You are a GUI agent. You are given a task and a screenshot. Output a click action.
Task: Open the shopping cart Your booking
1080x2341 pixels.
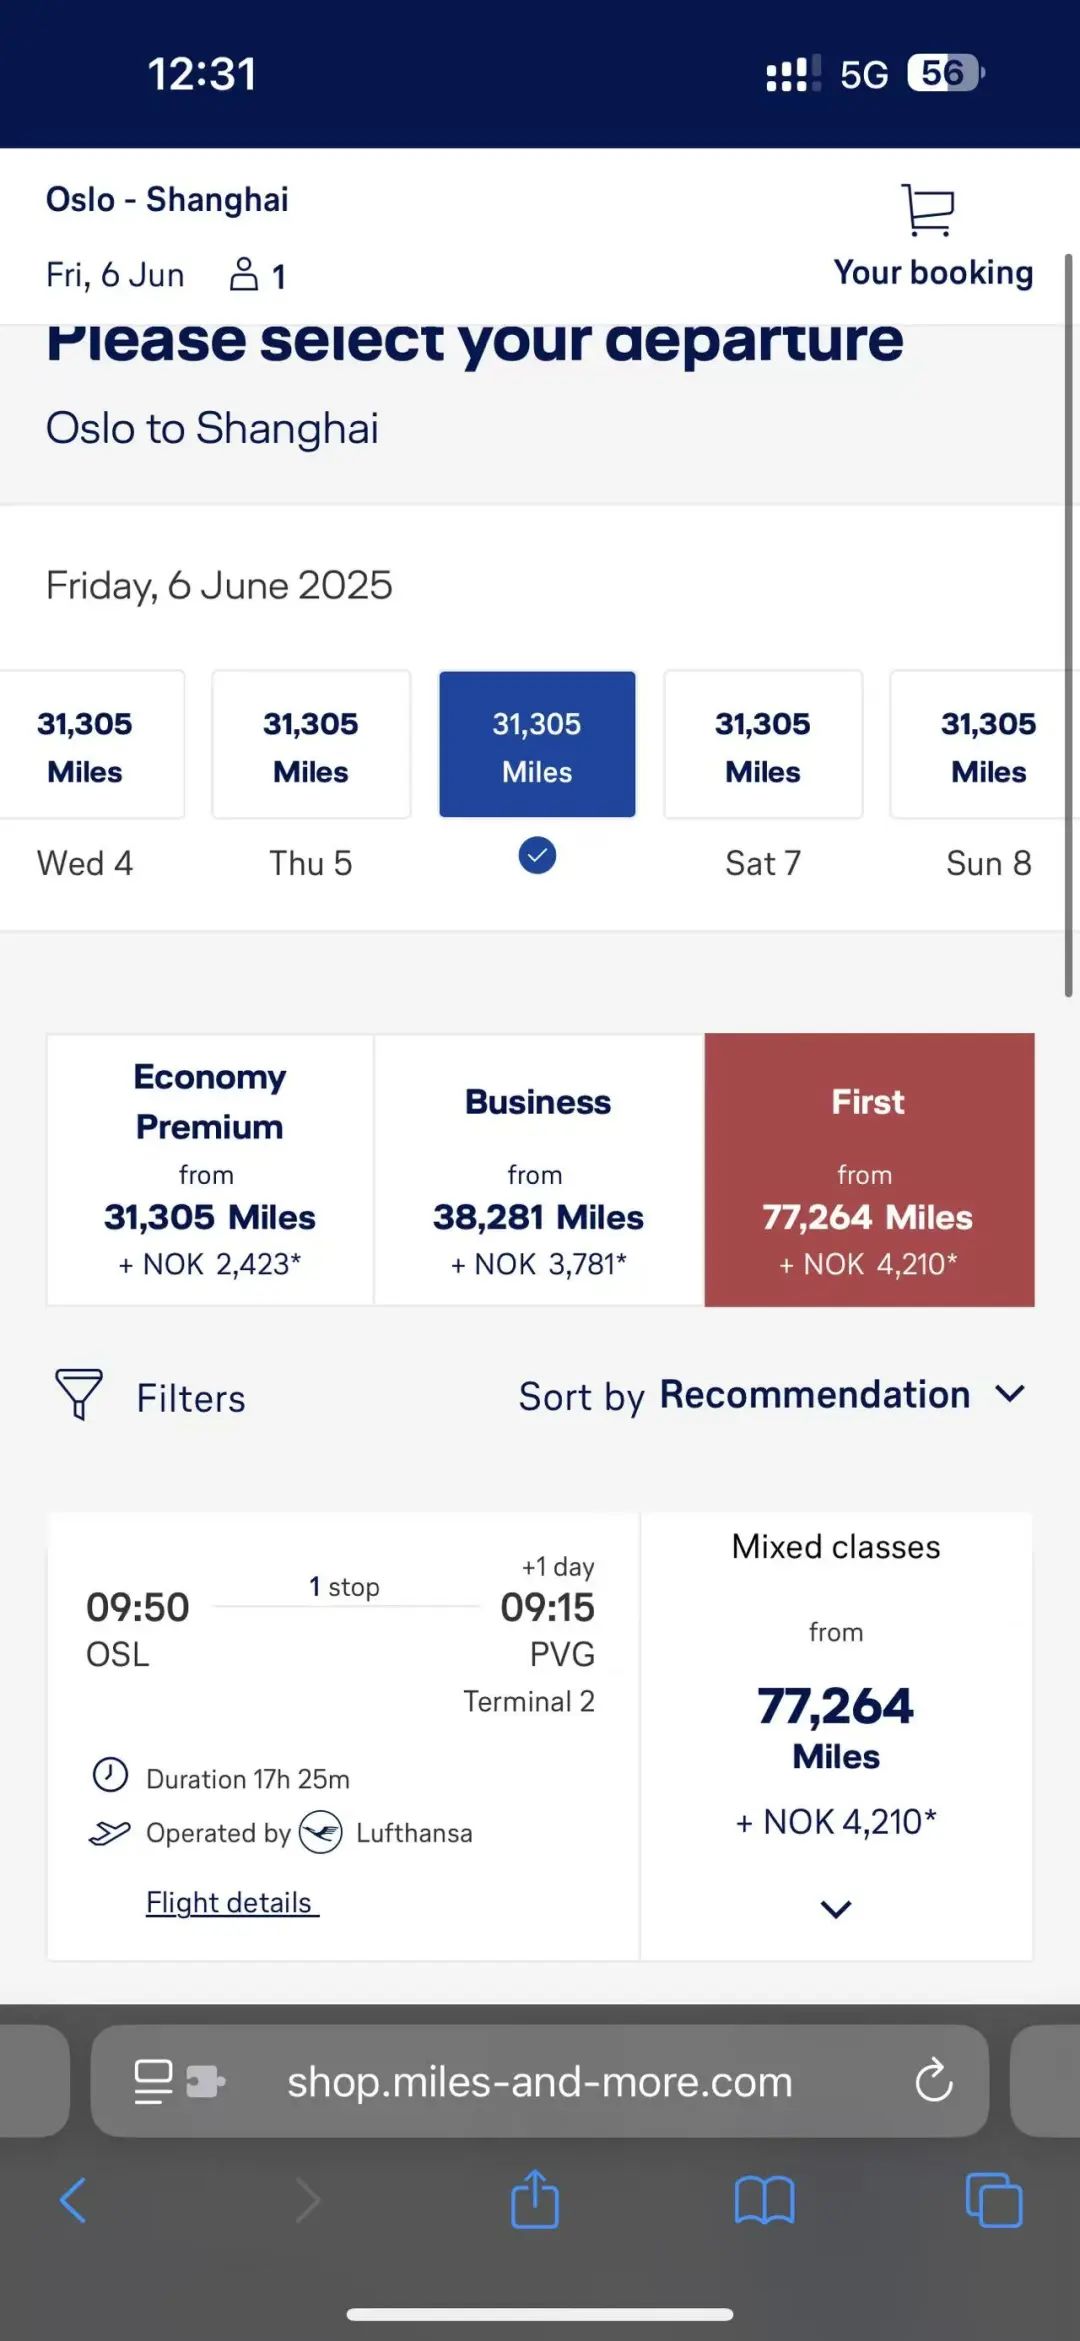point(932,236)
